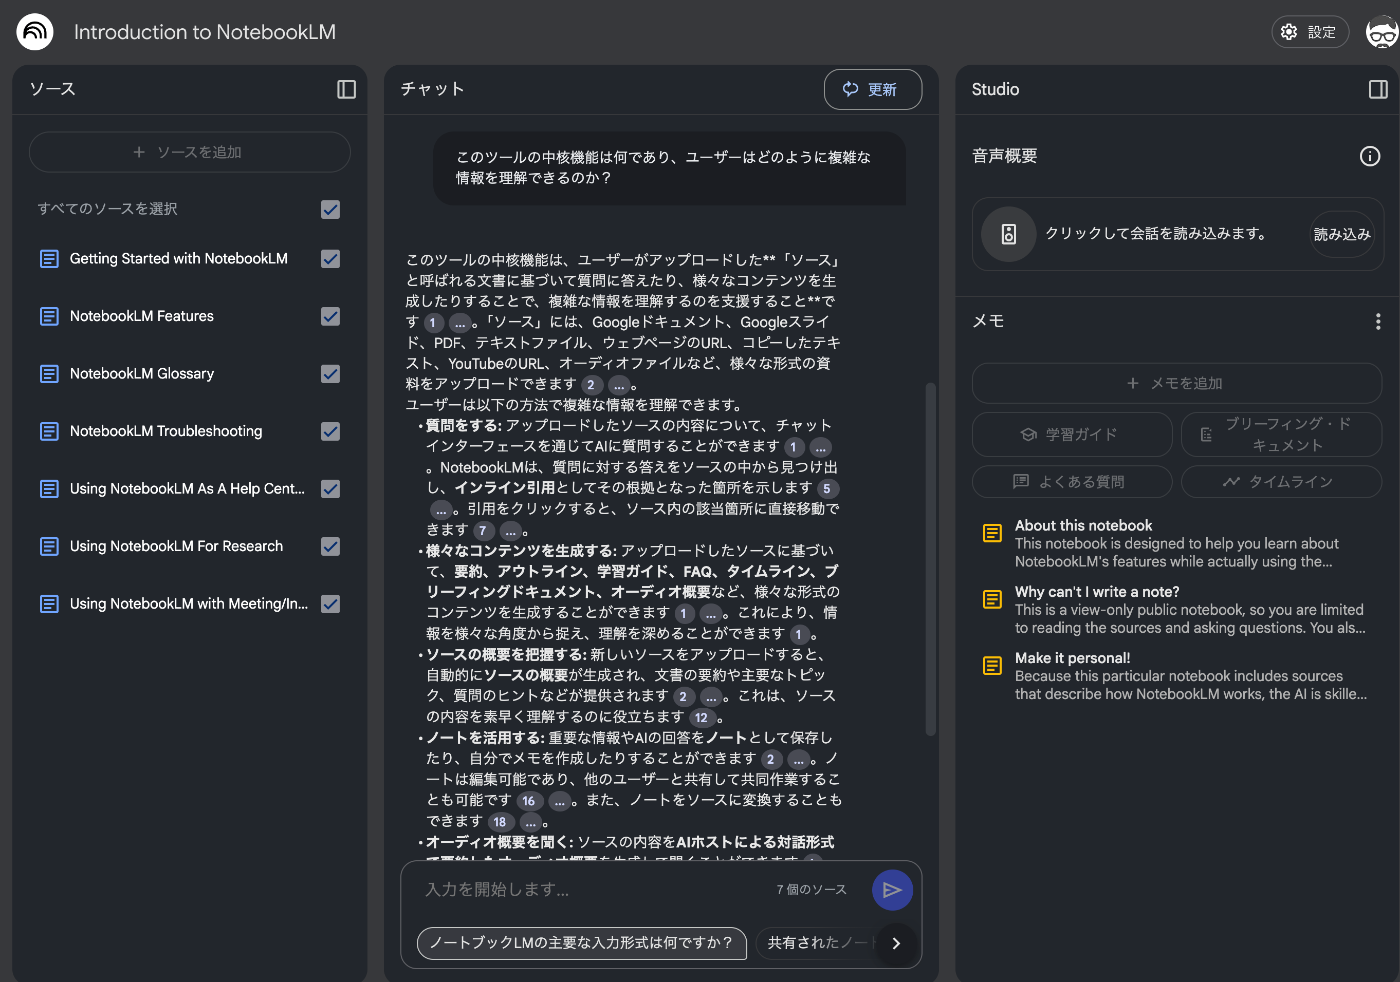1400x982 pixels.
Task: Uncheck Using NotebookLM with Meeting source checkbox
Action: coord(331,604)
